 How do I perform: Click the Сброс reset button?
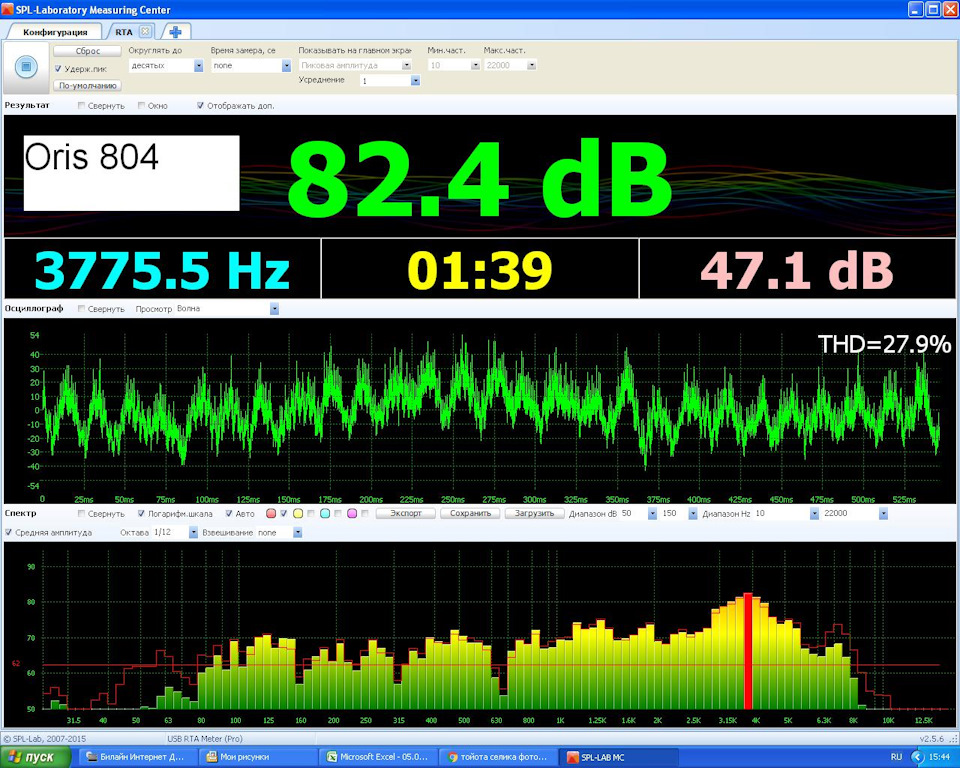[x=88, y=51]
